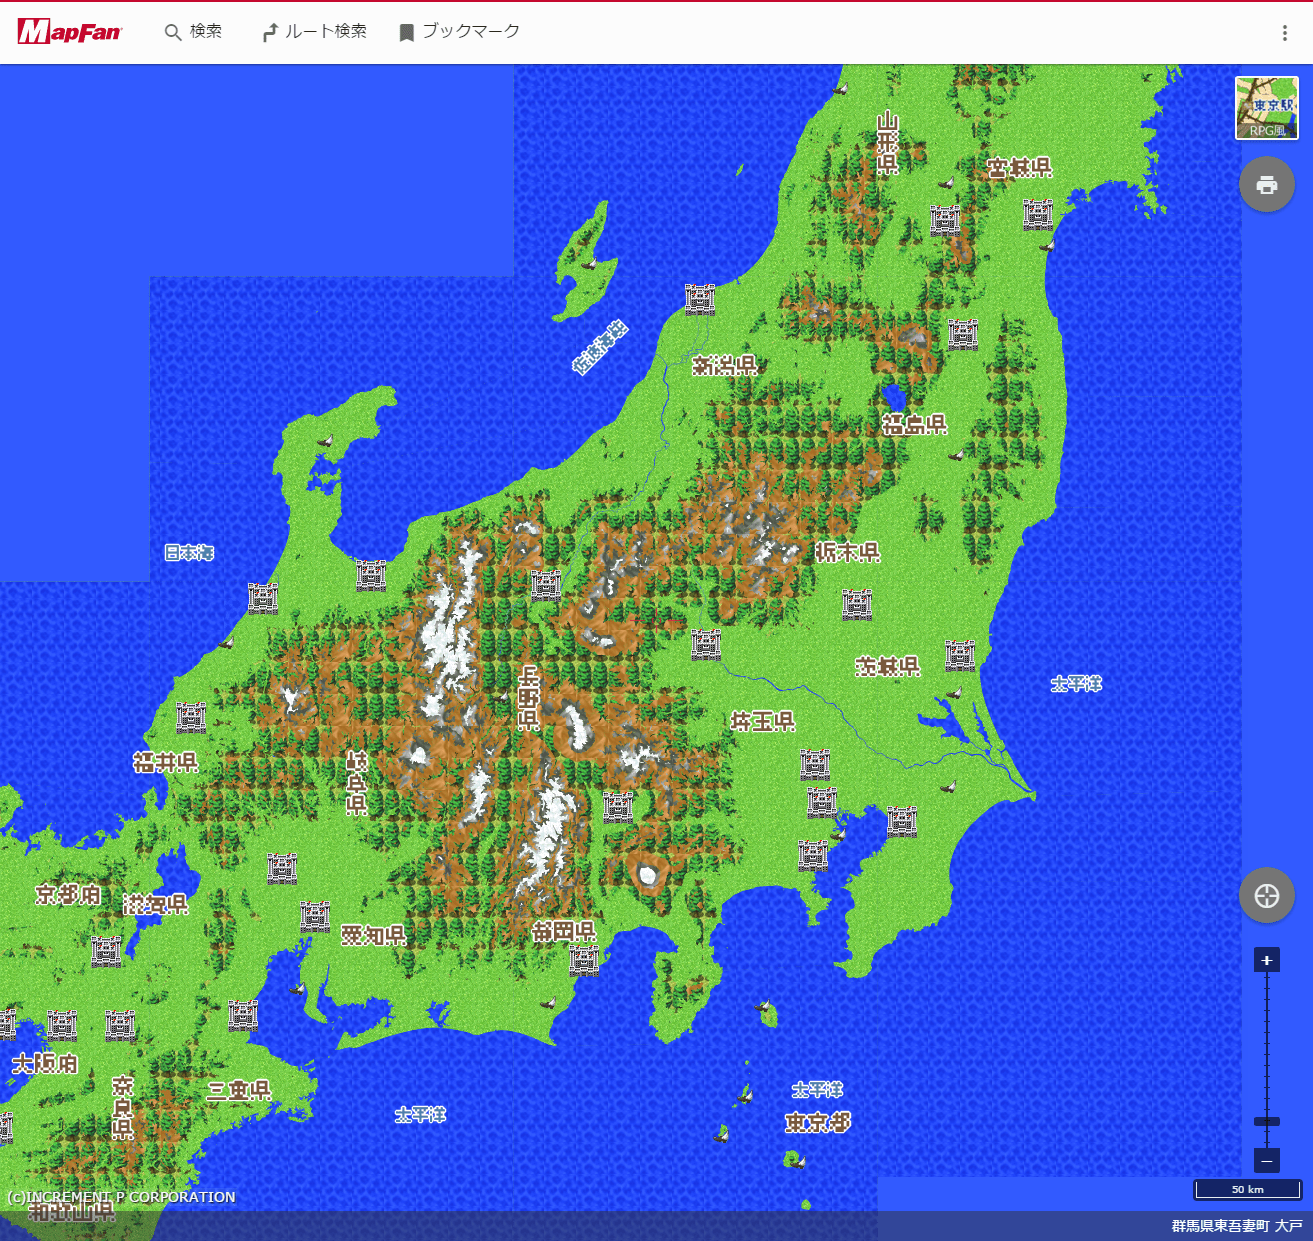Click the route arrow icon beside ルート検索
Viewport: 1313px width, 1241px height.
click(x=269, y=33)
